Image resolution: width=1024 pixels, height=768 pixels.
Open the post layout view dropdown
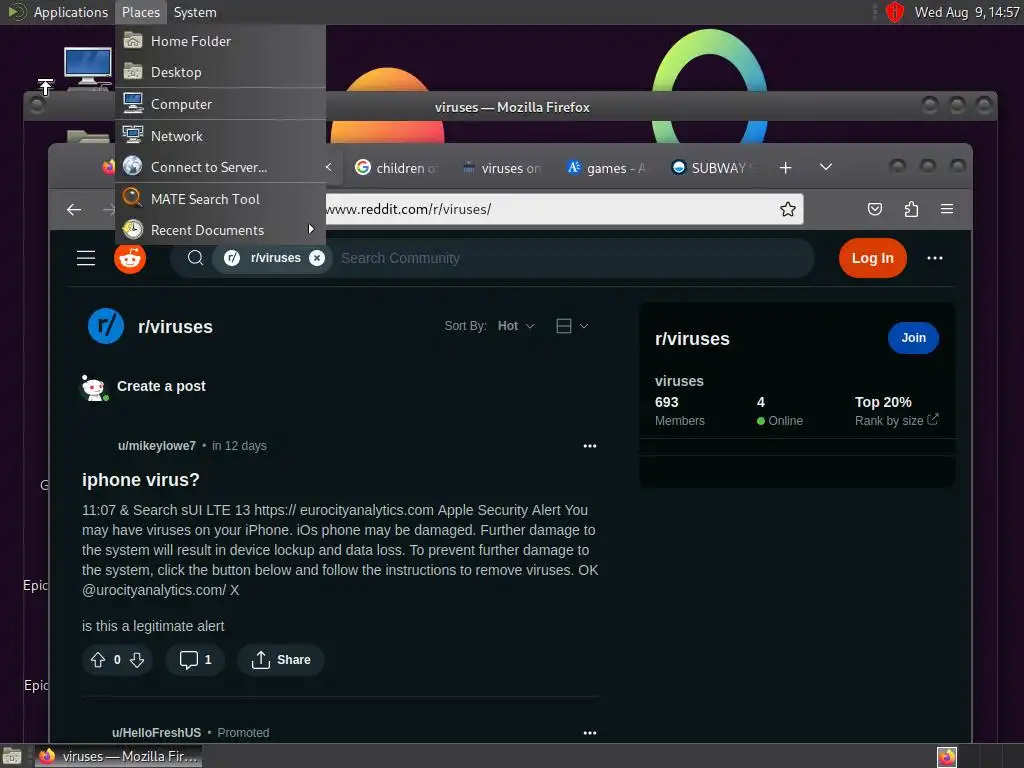(572, 326)
